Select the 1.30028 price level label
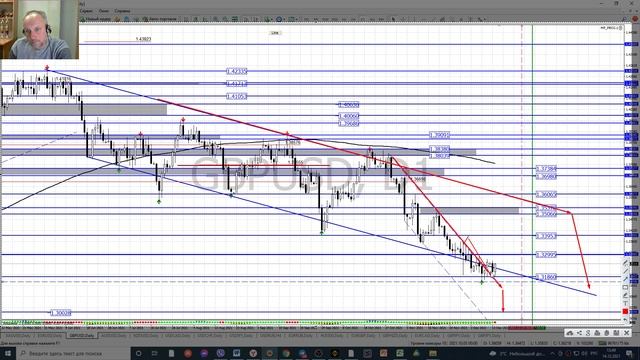This screenshot has height=360, width=640. tap(61, 313)
